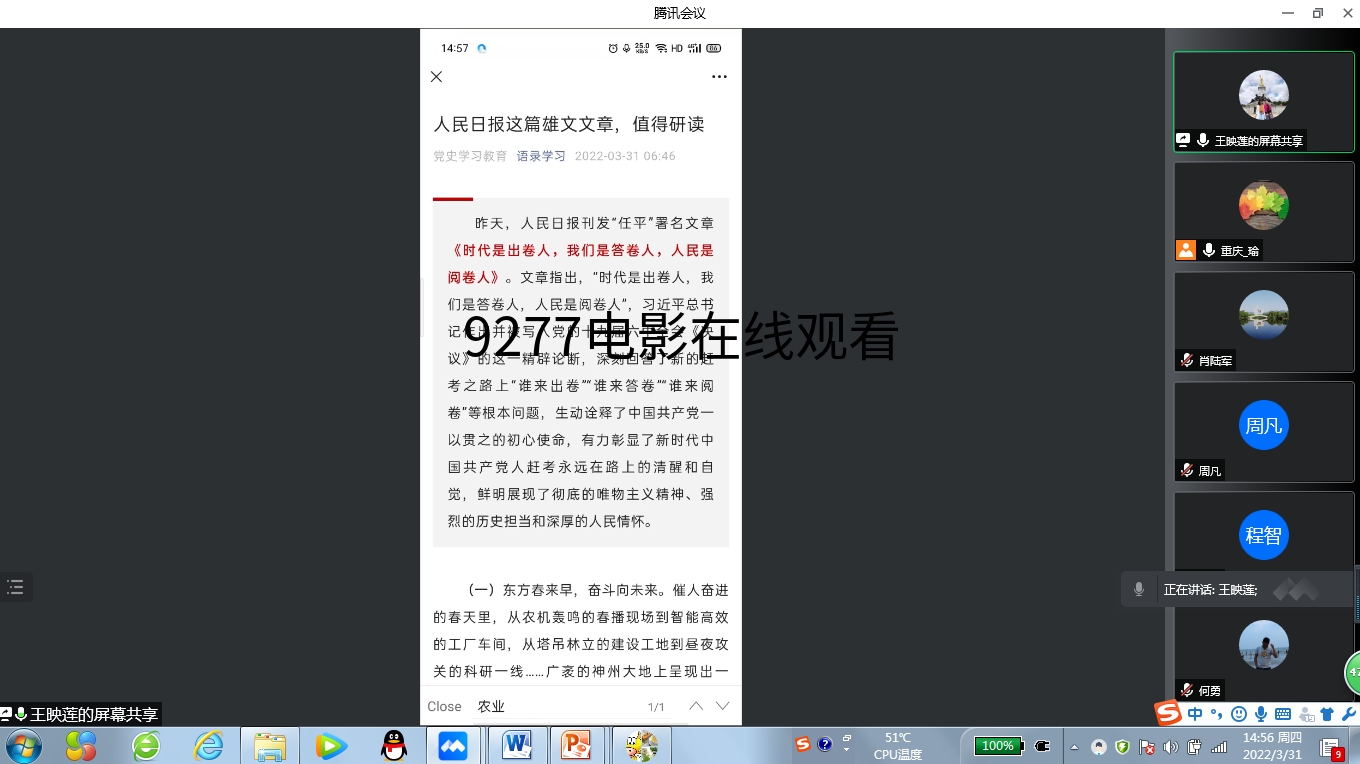Open QQ penguin icon on the taskbar
Screen dimensions: 1360x764
(394, 746)
